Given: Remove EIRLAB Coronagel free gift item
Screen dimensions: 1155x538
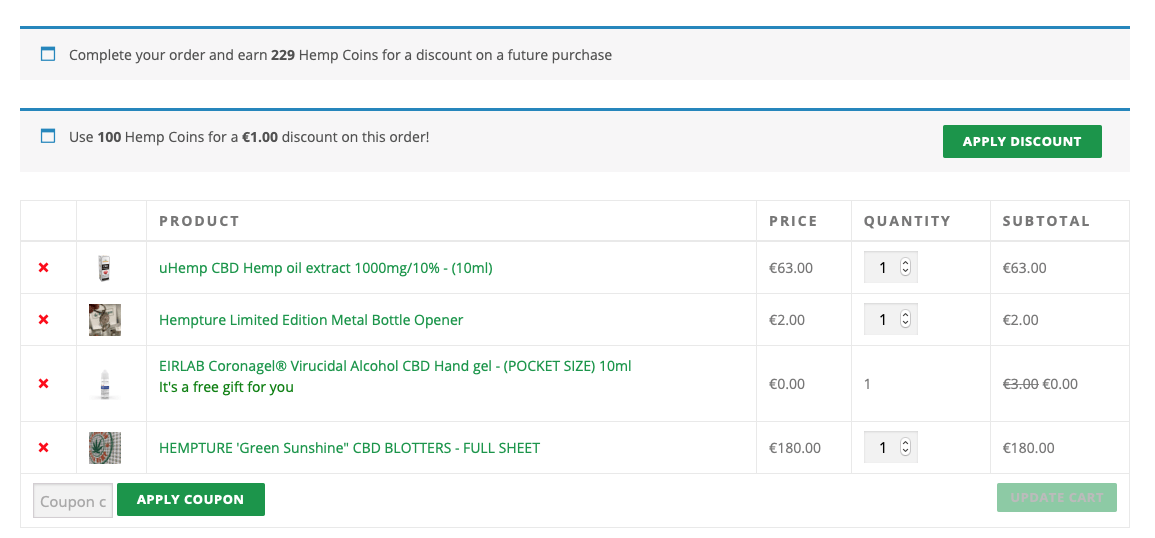Looking at the screenshot, I should pyautogui.click(x=43, y=384).
